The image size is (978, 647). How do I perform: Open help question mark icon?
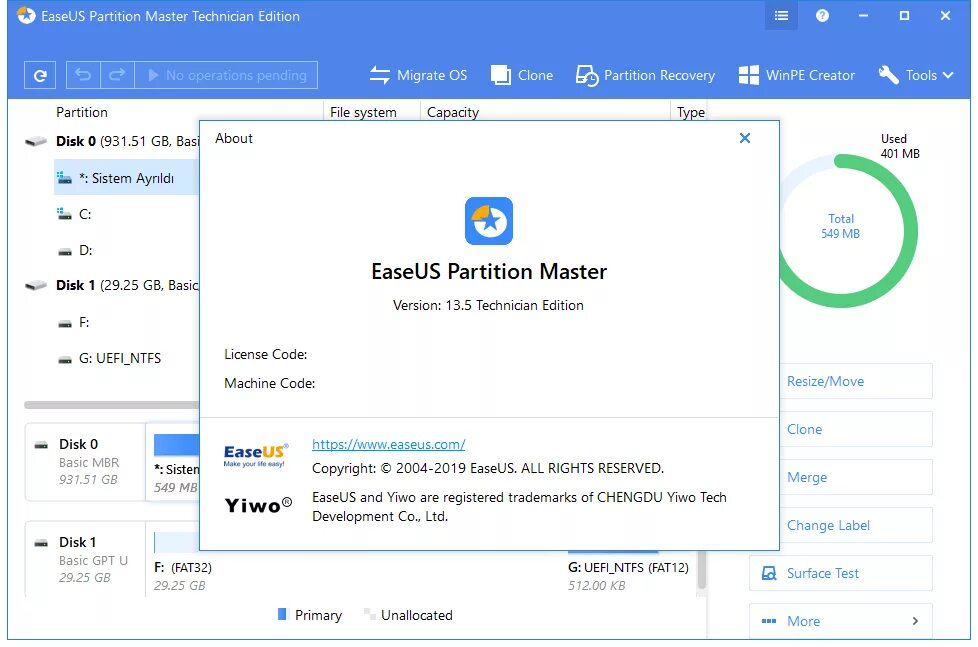pyautogui.click(x=822, y=16)
